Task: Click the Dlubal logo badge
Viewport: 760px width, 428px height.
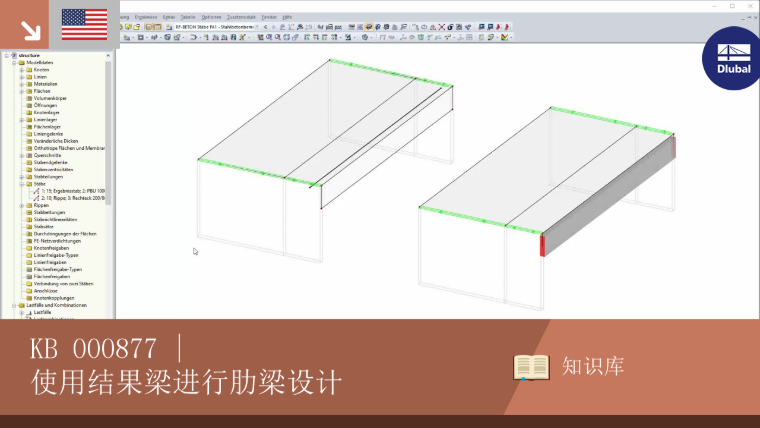Action: 732,58
